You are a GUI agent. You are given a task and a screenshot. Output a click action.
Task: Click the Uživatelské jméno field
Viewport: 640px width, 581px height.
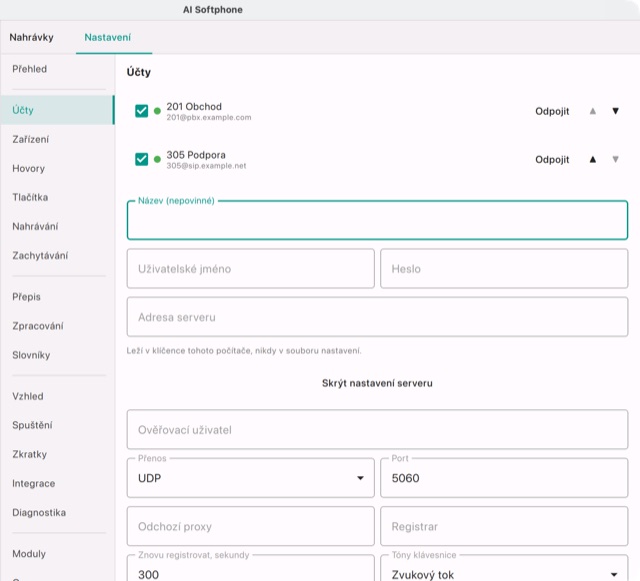click(x=251, y=269)
